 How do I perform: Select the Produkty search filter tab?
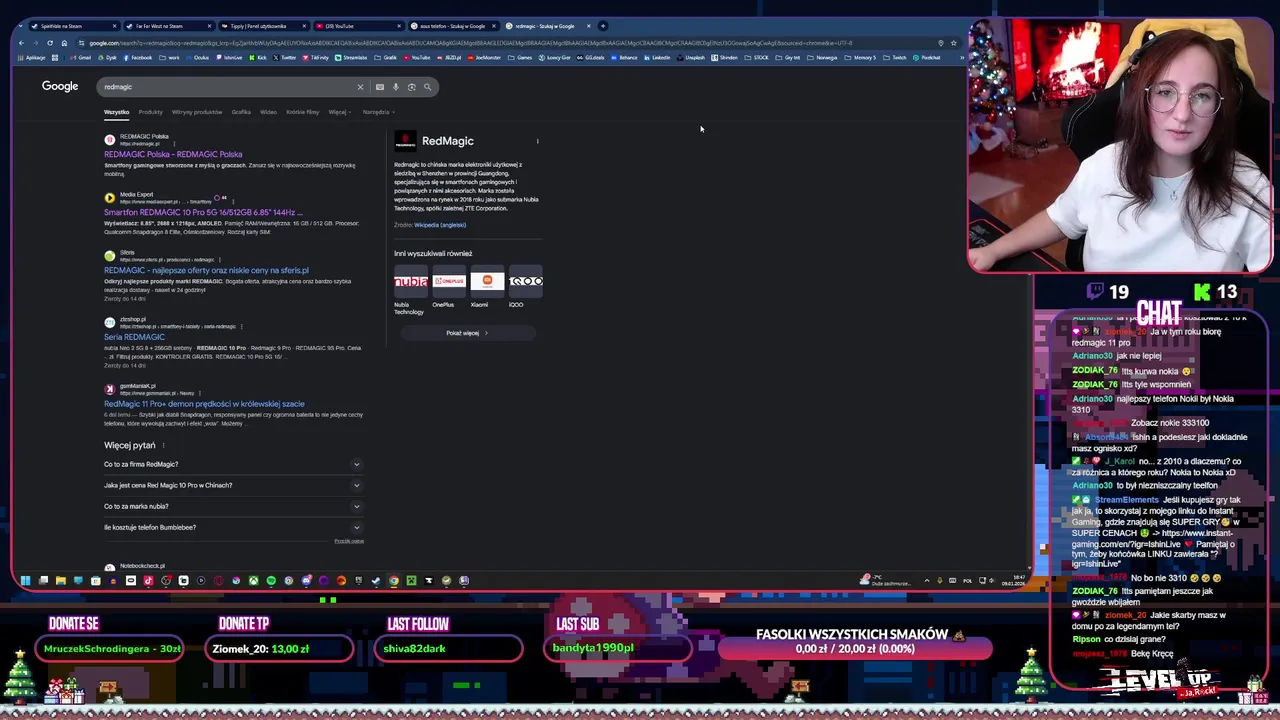[x=150, y=112]
